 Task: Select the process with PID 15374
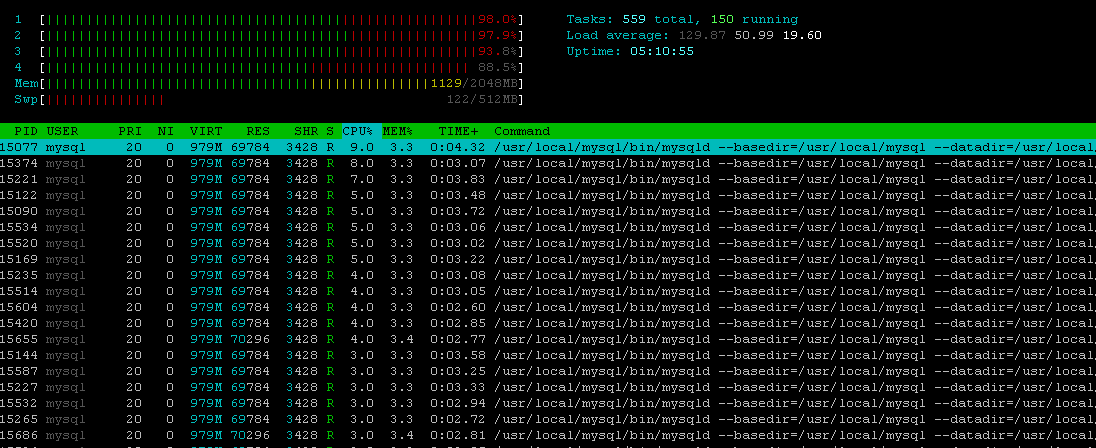[548, 164]
